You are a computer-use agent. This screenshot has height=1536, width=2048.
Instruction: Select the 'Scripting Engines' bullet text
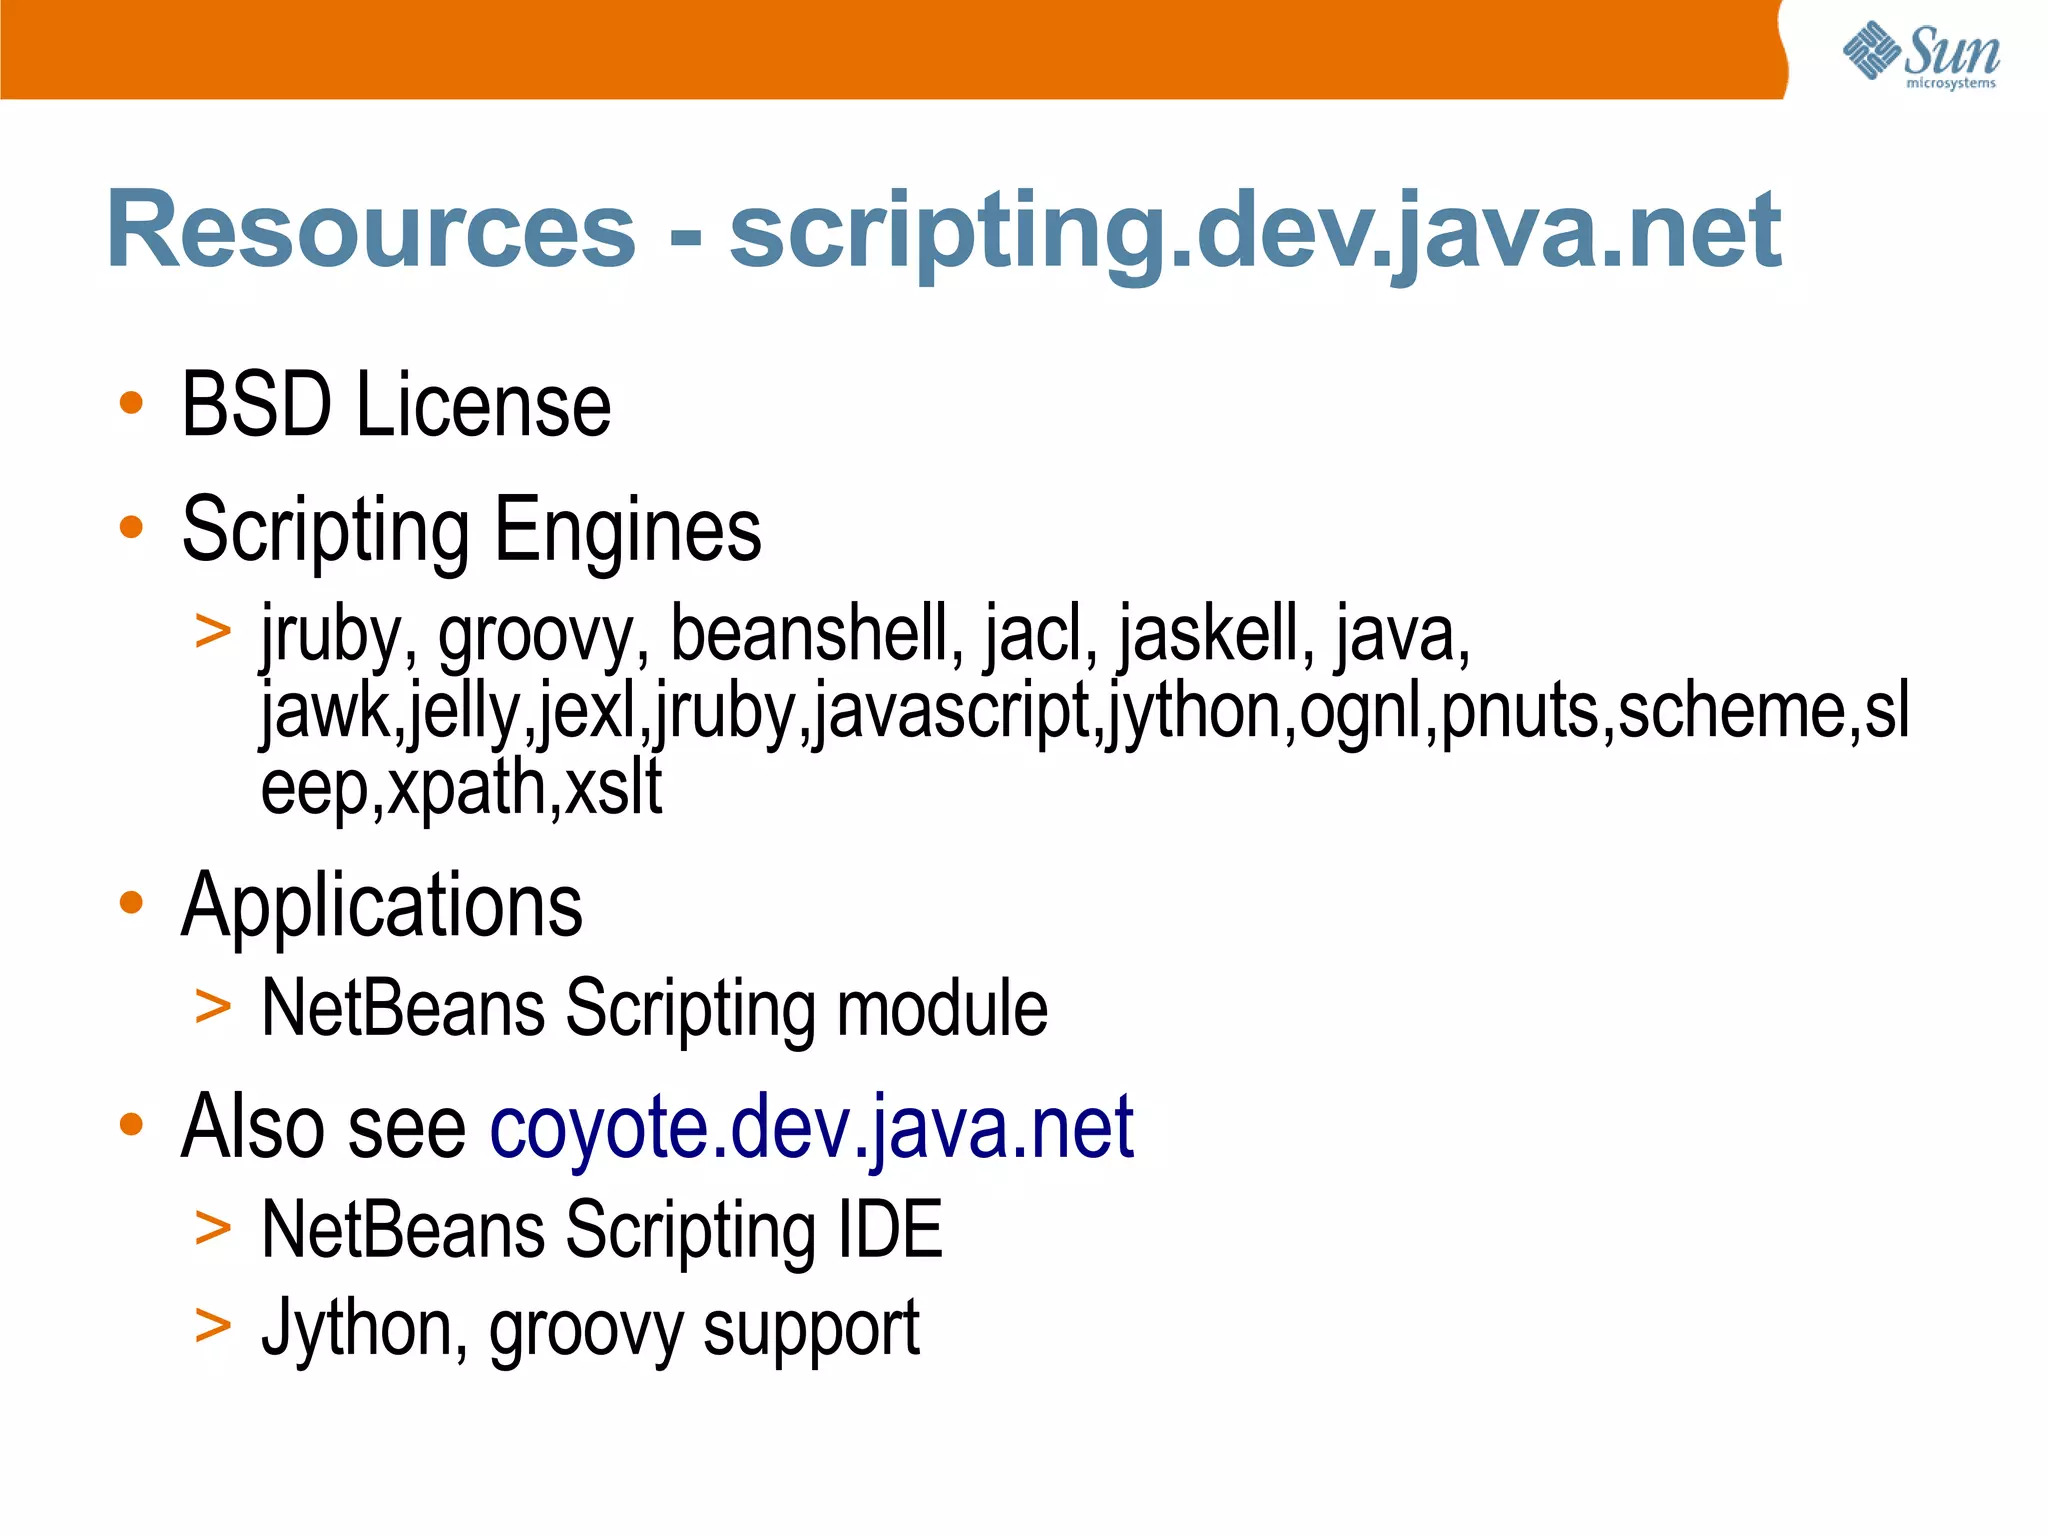click(x=471, y=532)
